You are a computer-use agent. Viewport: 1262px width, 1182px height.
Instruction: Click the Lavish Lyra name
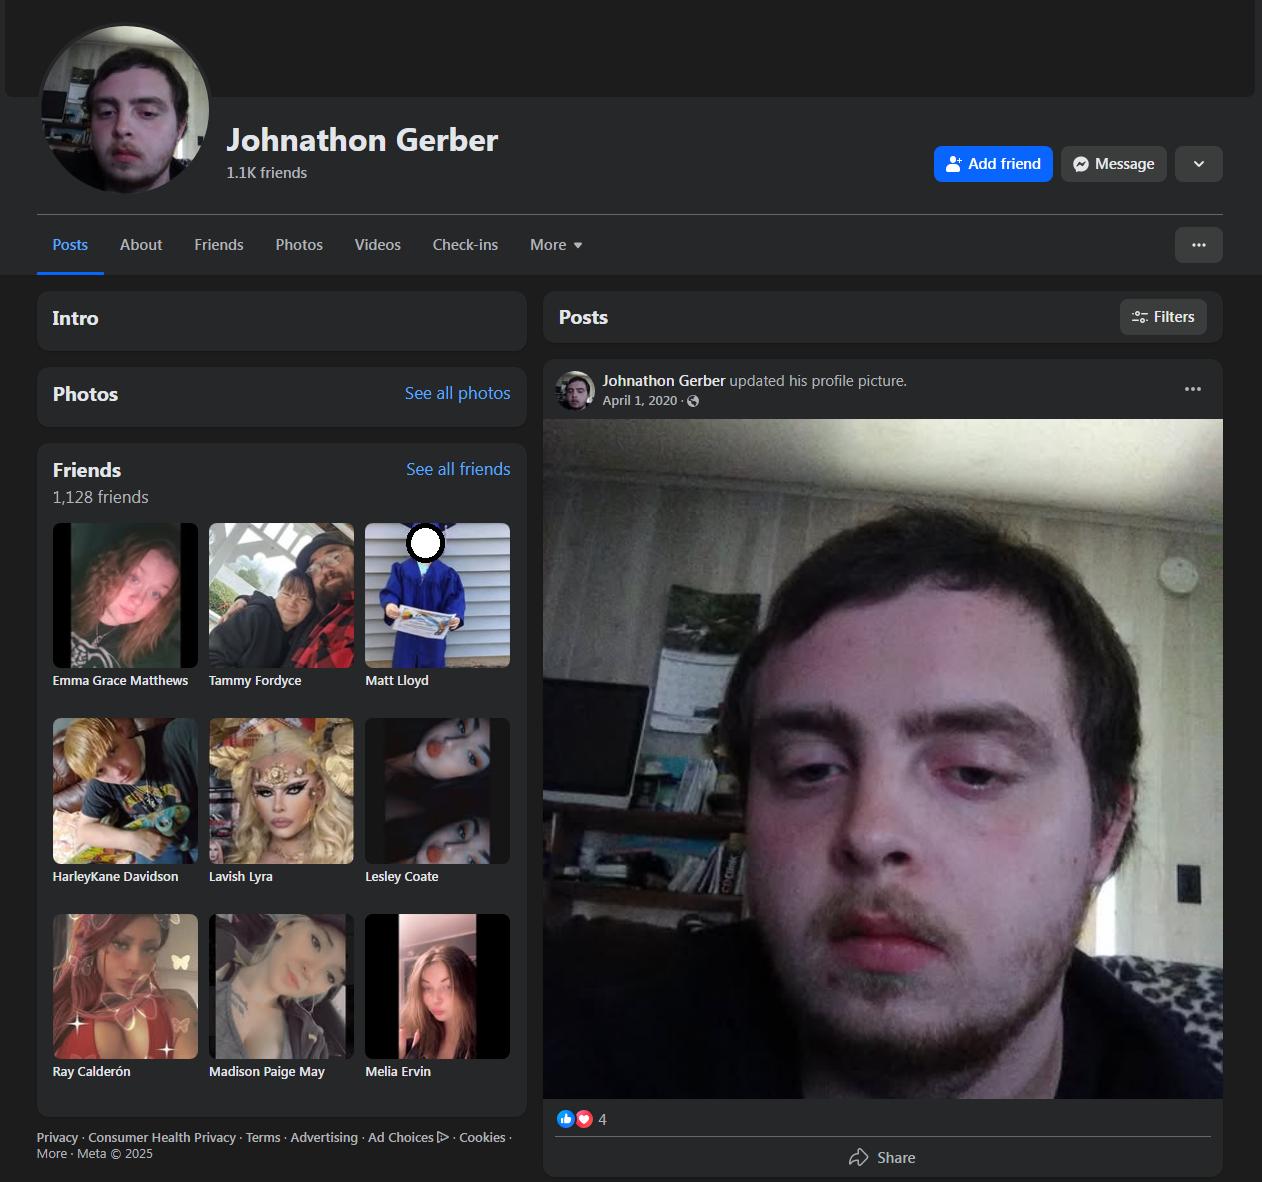[x=241, y=877]
